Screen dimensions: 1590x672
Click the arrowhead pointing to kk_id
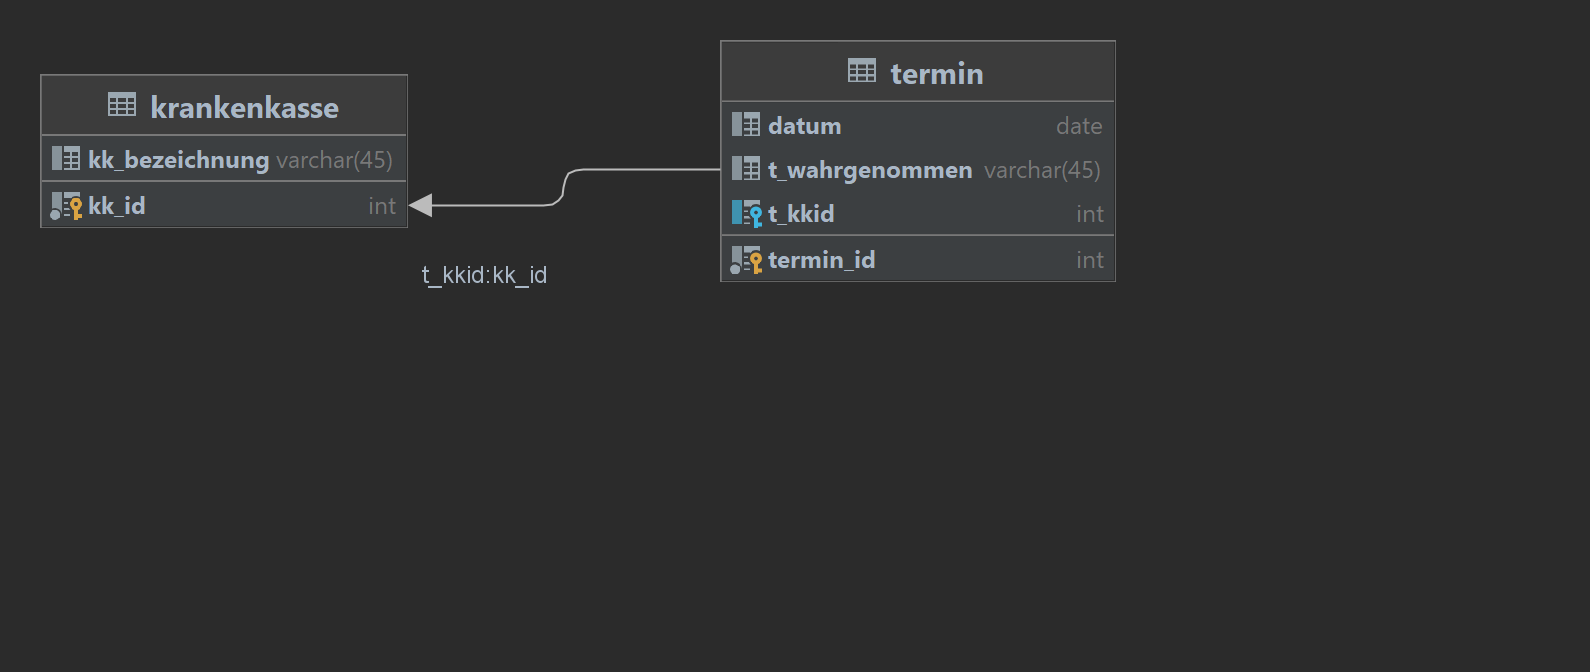(420, 205)
